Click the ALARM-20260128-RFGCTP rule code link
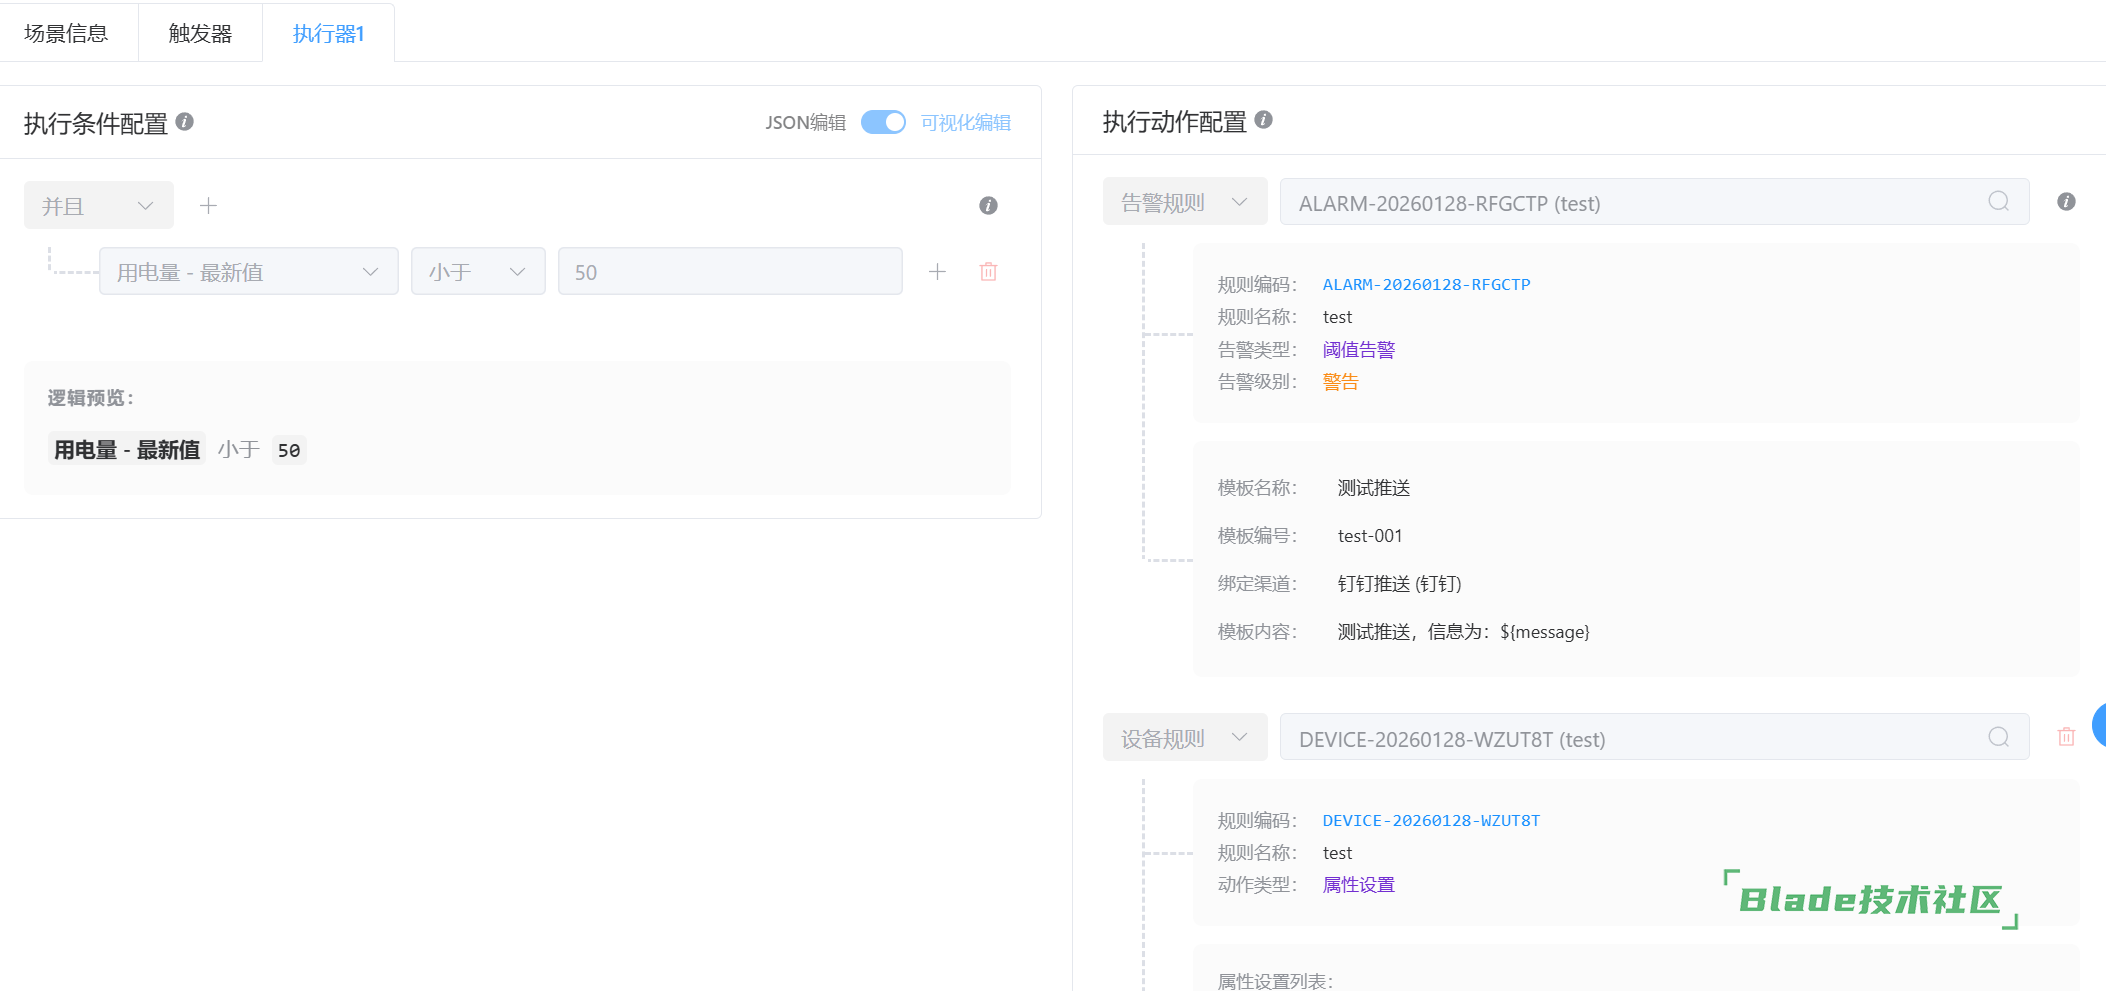Image resolution: width=2106 pixels, height=991 pixels. 1426,285
